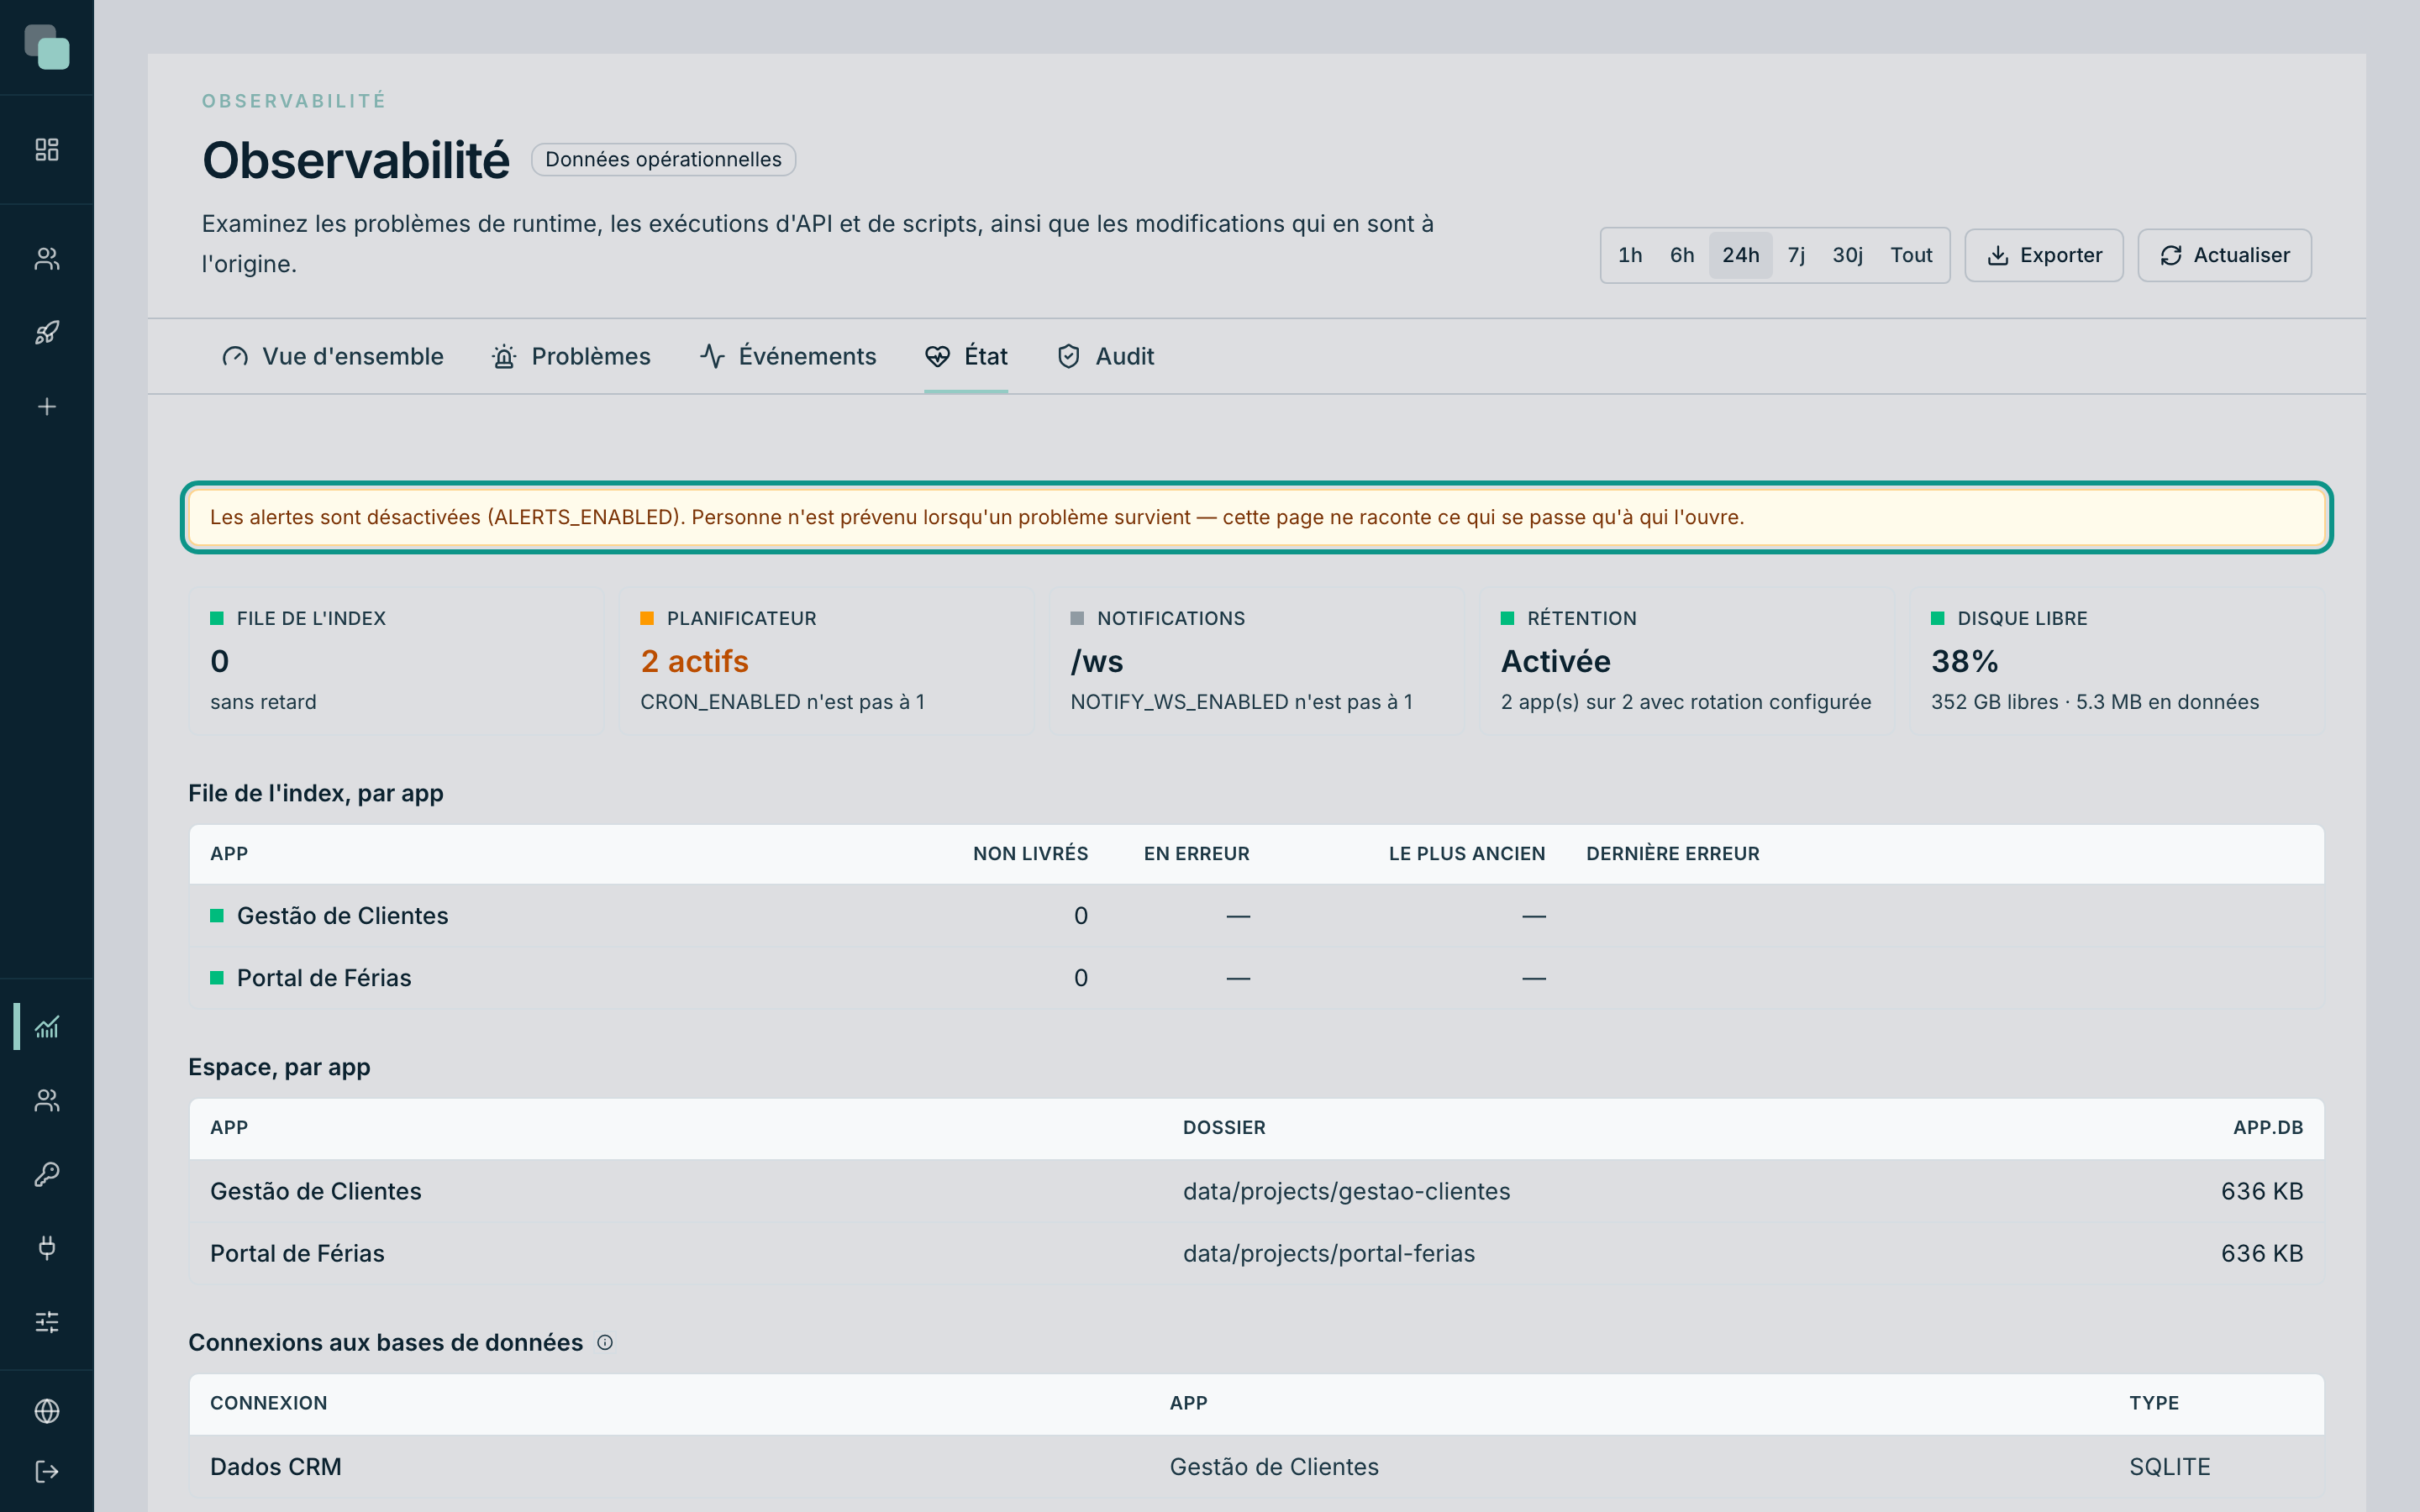The image size is (2420, 1512).
Task: Click 'Dados CRM' connection row
Action: pyautogui.click(x=1257, y=1467)
